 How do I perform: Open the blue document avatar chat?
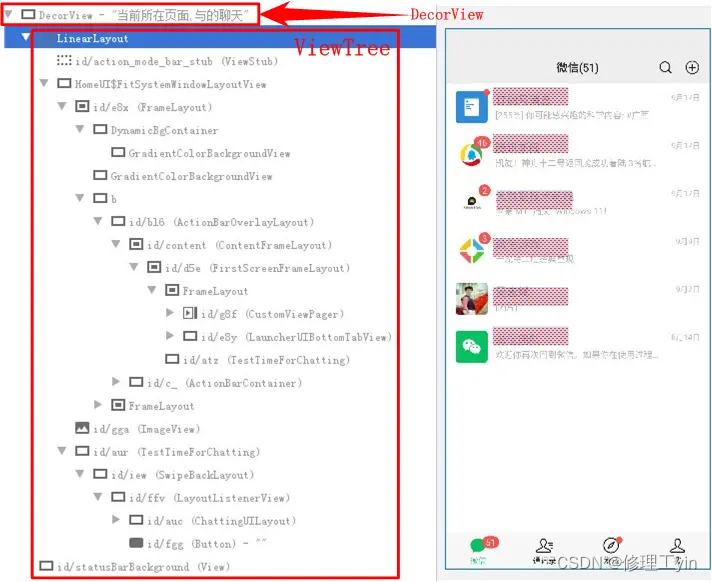tap(472, 107)
